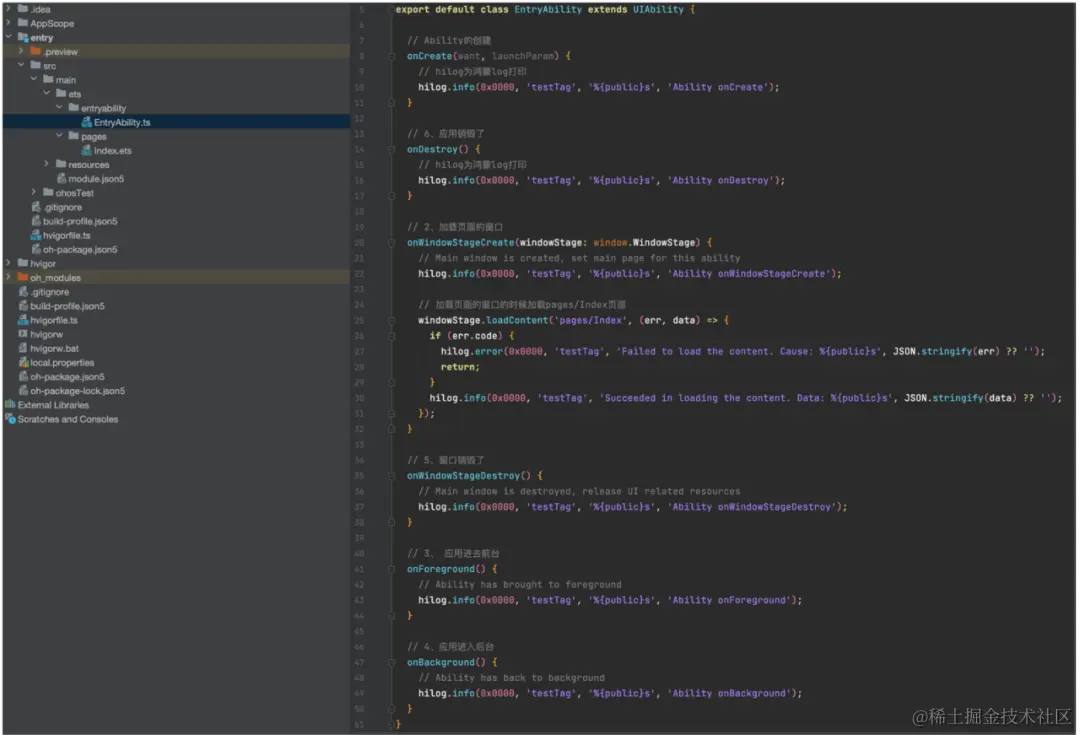Fold the loadContent callback in gutter
Image resolution: width=1080 pixels, height=735 pixels.
coord(391,320)
